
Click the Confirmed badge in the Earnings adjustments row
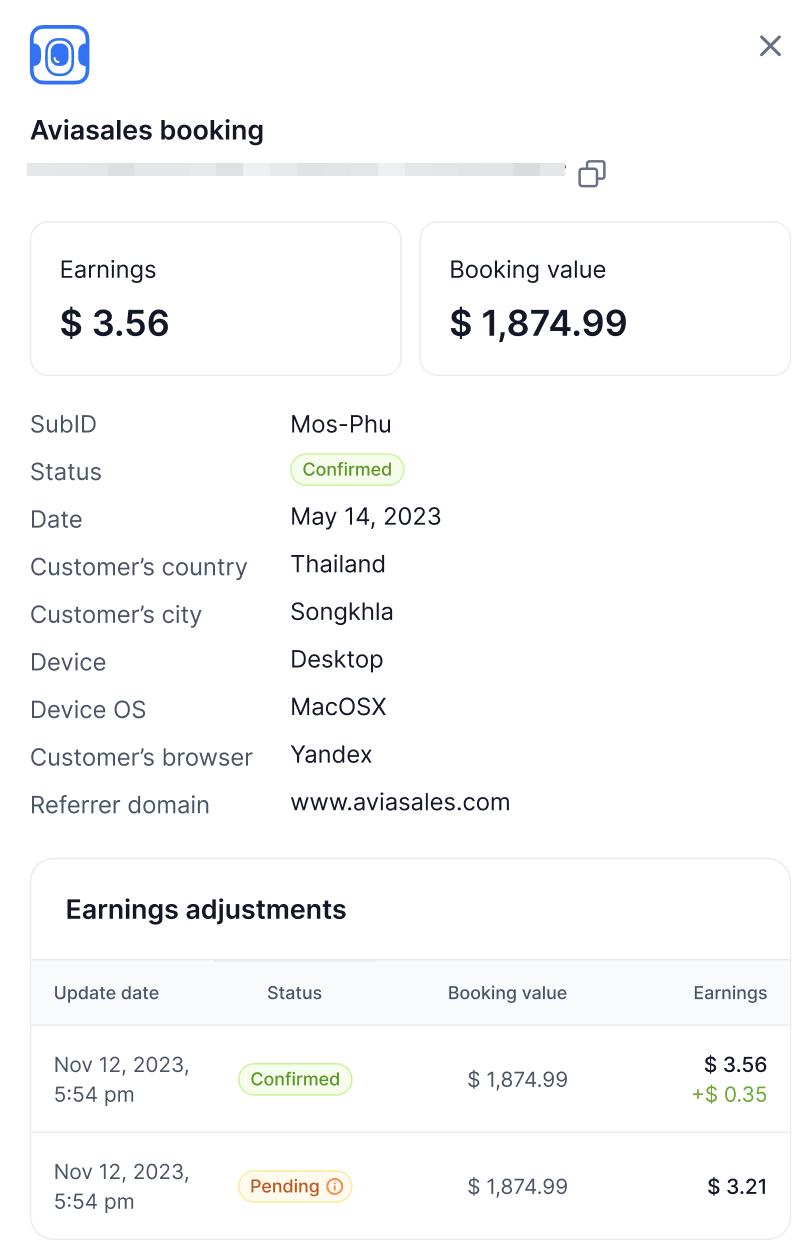pyautogui.click(x=294, y=1079)
